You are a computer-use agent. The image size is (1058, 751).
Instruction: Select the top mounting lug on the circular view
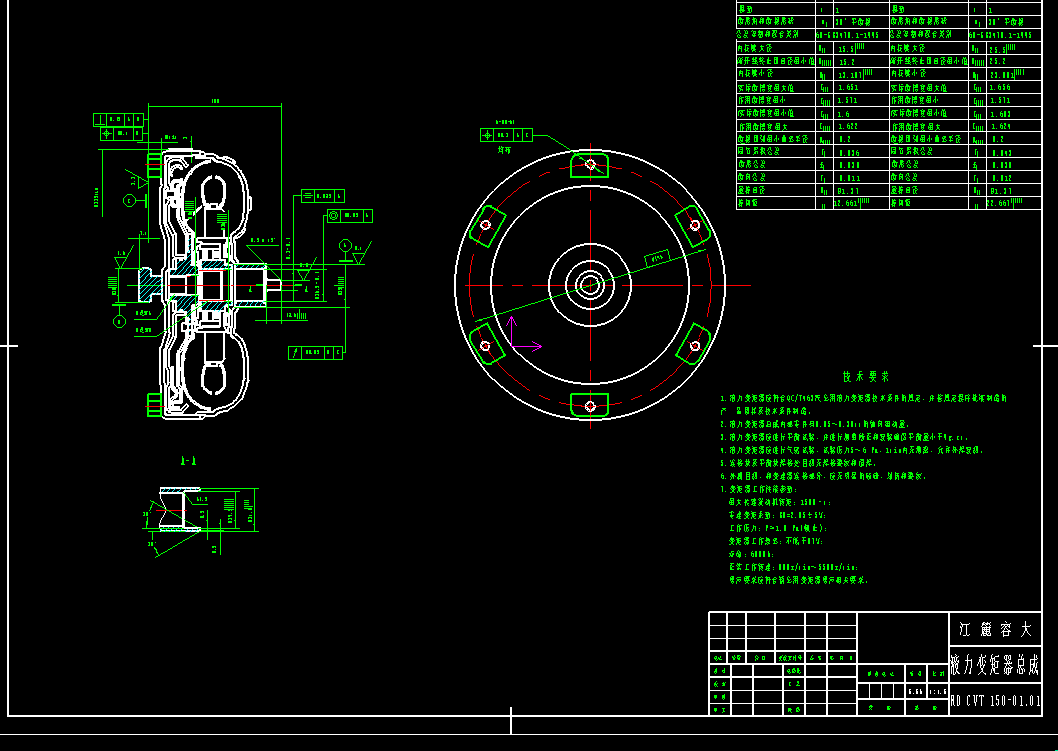click(590, 165)
